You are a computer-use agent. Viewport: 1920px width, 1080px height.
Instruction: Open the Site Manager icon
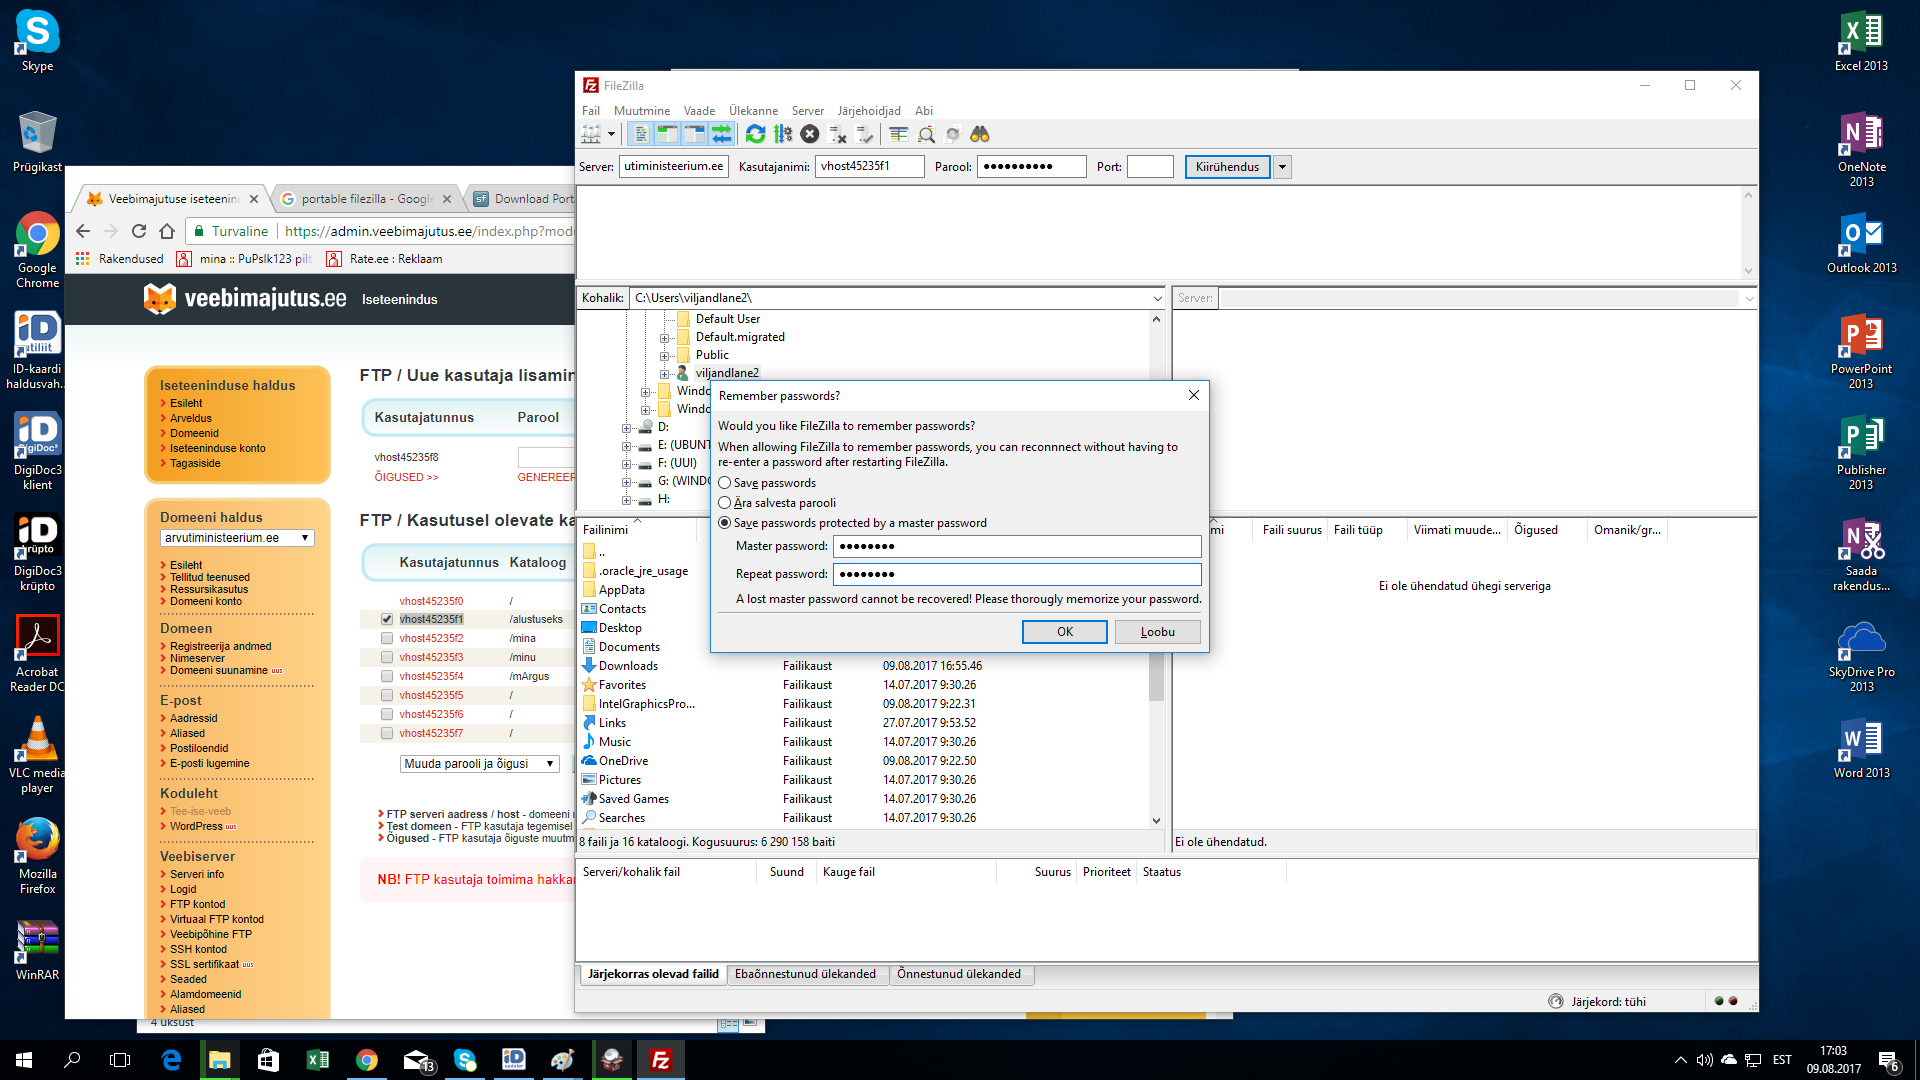click(x=591, y=134)
